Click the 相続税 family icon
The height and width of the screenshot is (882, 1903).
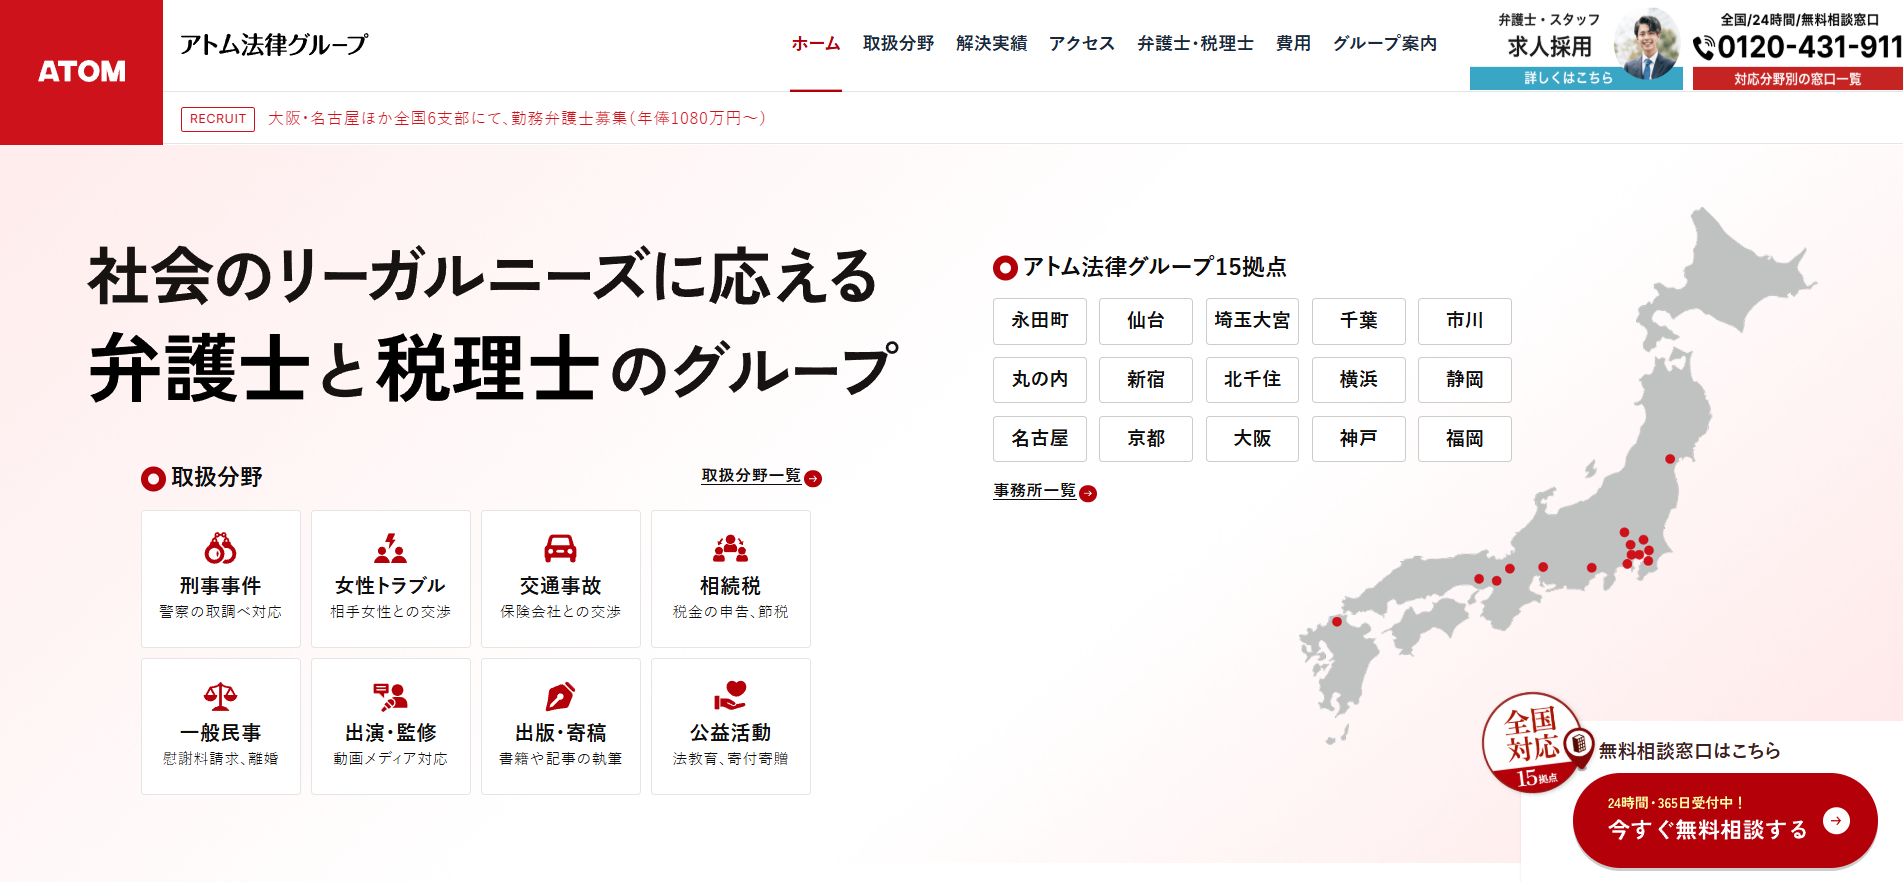(x=730, y=548)
